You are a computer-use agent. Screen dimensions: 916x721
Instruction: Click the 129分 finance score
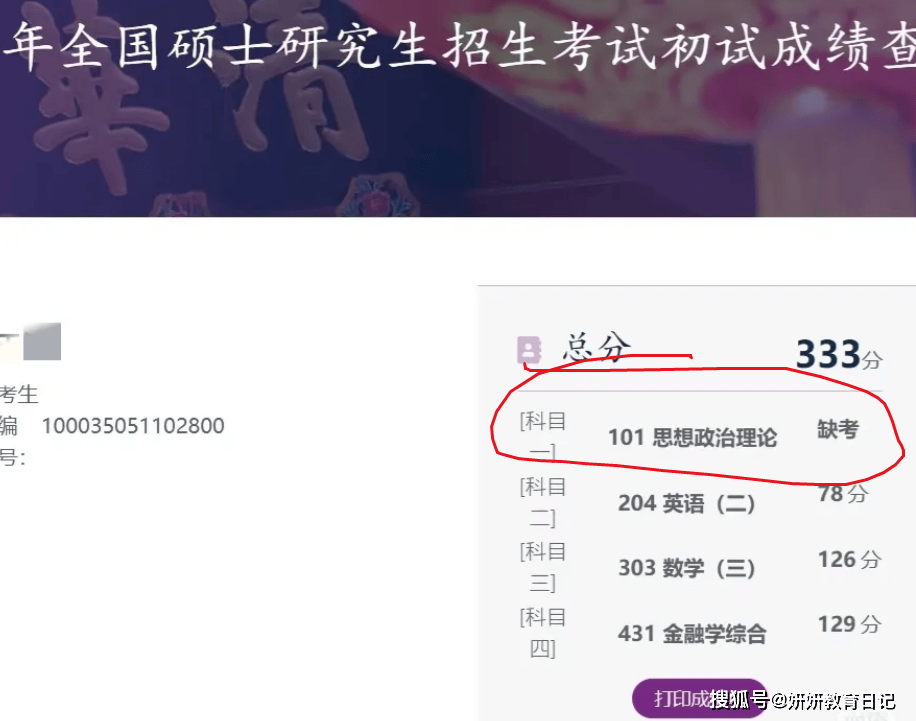pyautogui.click(x=849, y=624)
